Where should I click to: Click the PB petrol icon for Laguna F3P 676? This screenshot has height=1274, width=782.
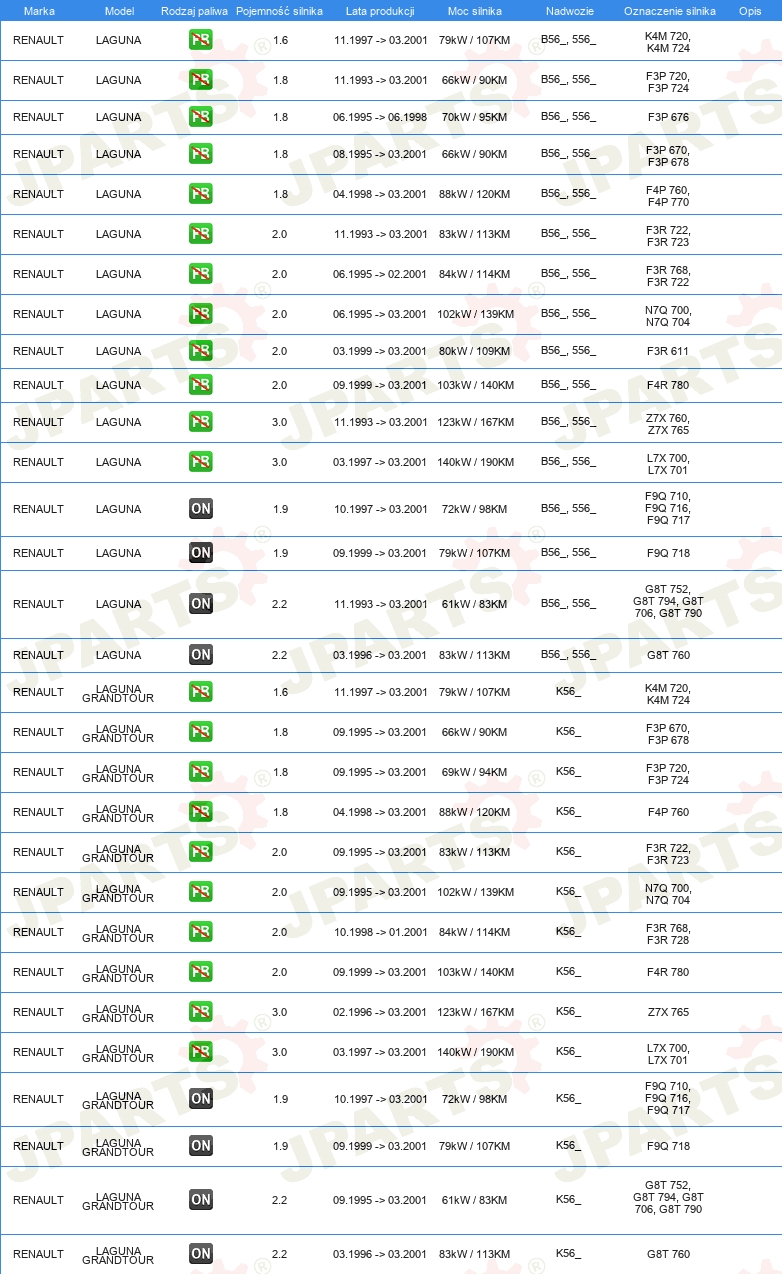[x=200, y=117]
